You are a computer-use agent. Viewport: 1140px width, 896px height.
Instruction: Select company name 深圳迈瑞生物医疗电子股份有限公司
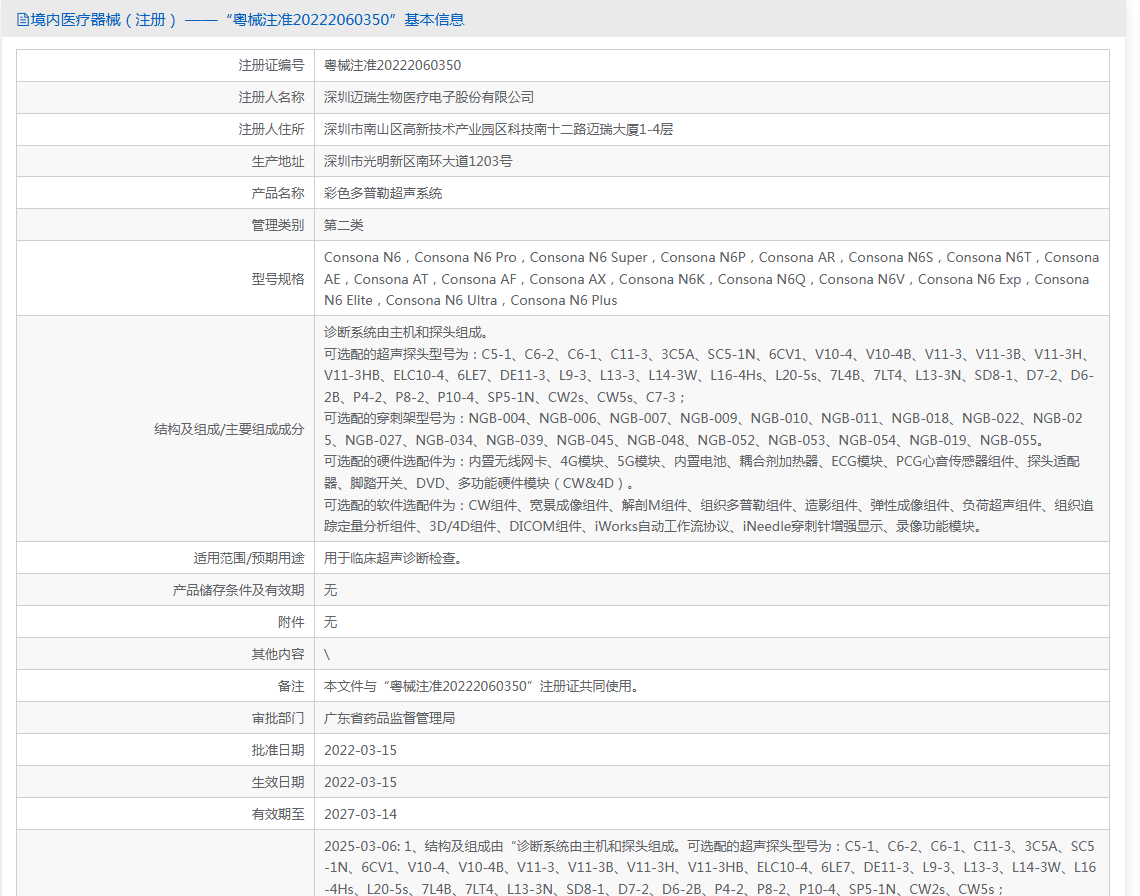(429, 97)
